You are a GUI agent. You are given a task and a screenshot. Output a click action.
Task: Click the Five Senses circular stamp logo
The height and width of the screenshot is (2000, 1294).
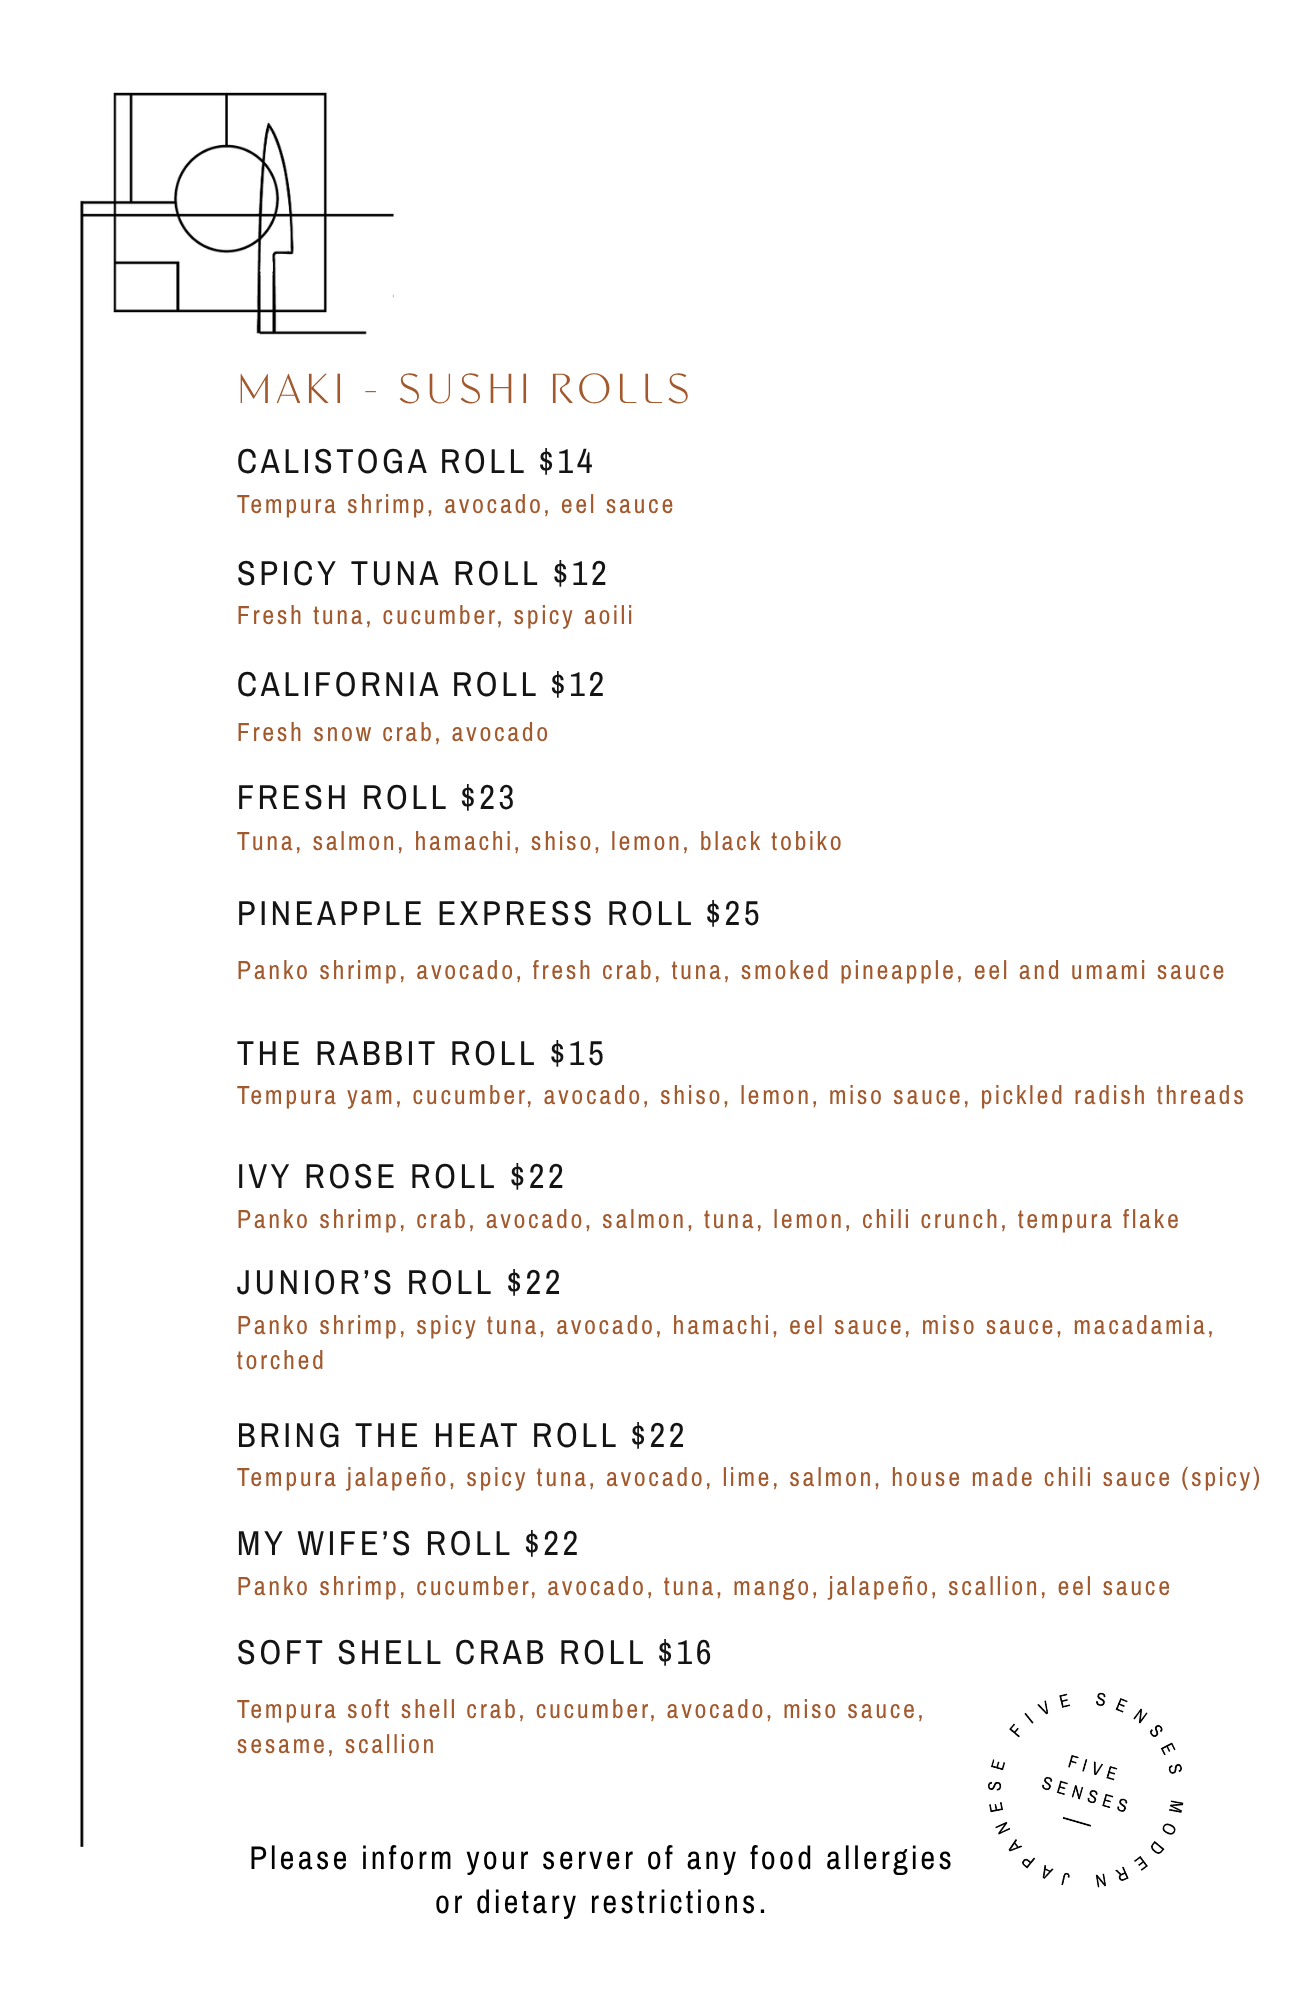[x=1086, y=1790]
